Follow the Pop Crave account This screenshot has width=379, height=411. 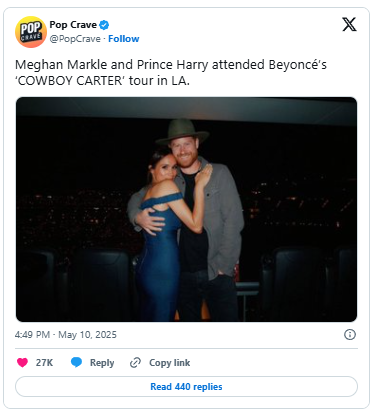(x=124, y=39)
